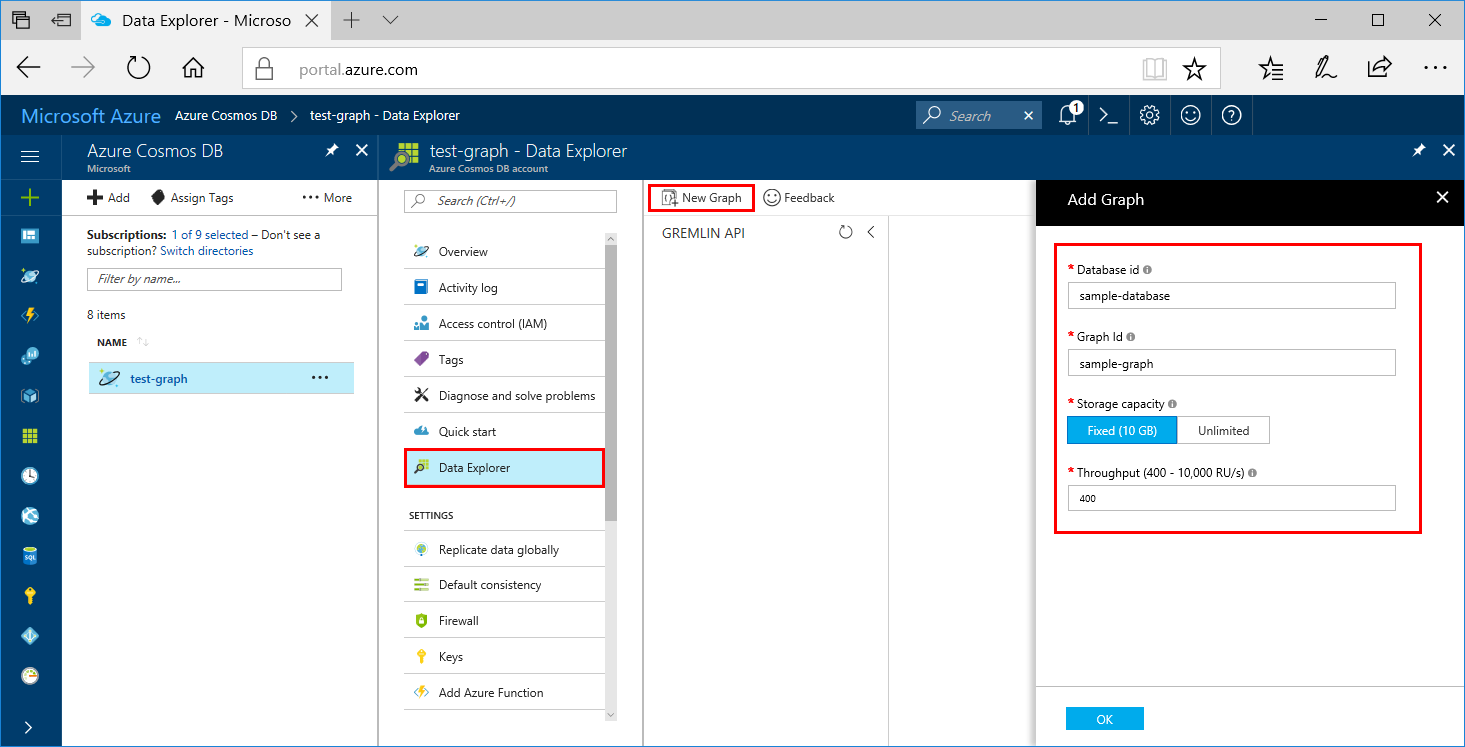Toggle the hamburger navigation menu

tap(30, 155)
